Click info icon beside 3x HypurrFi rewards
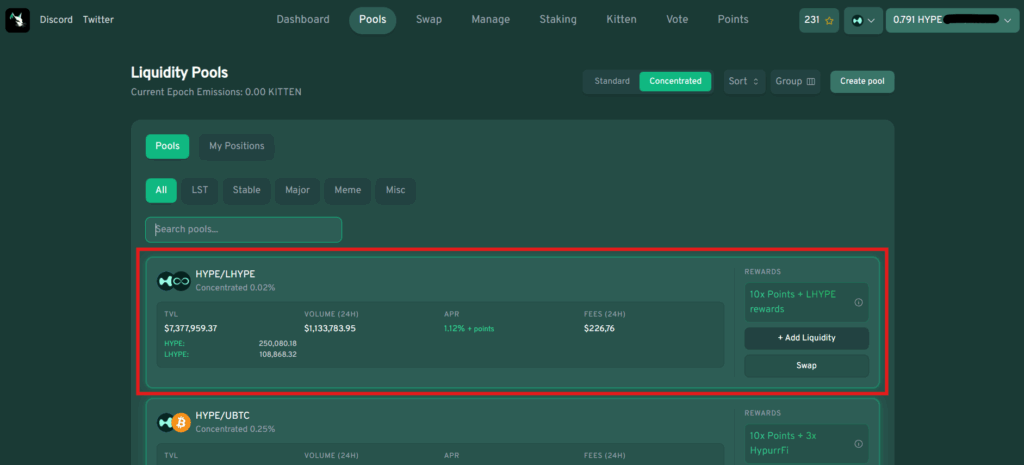Viewport: 1024px width, 465px height. [x=859, y=444]
